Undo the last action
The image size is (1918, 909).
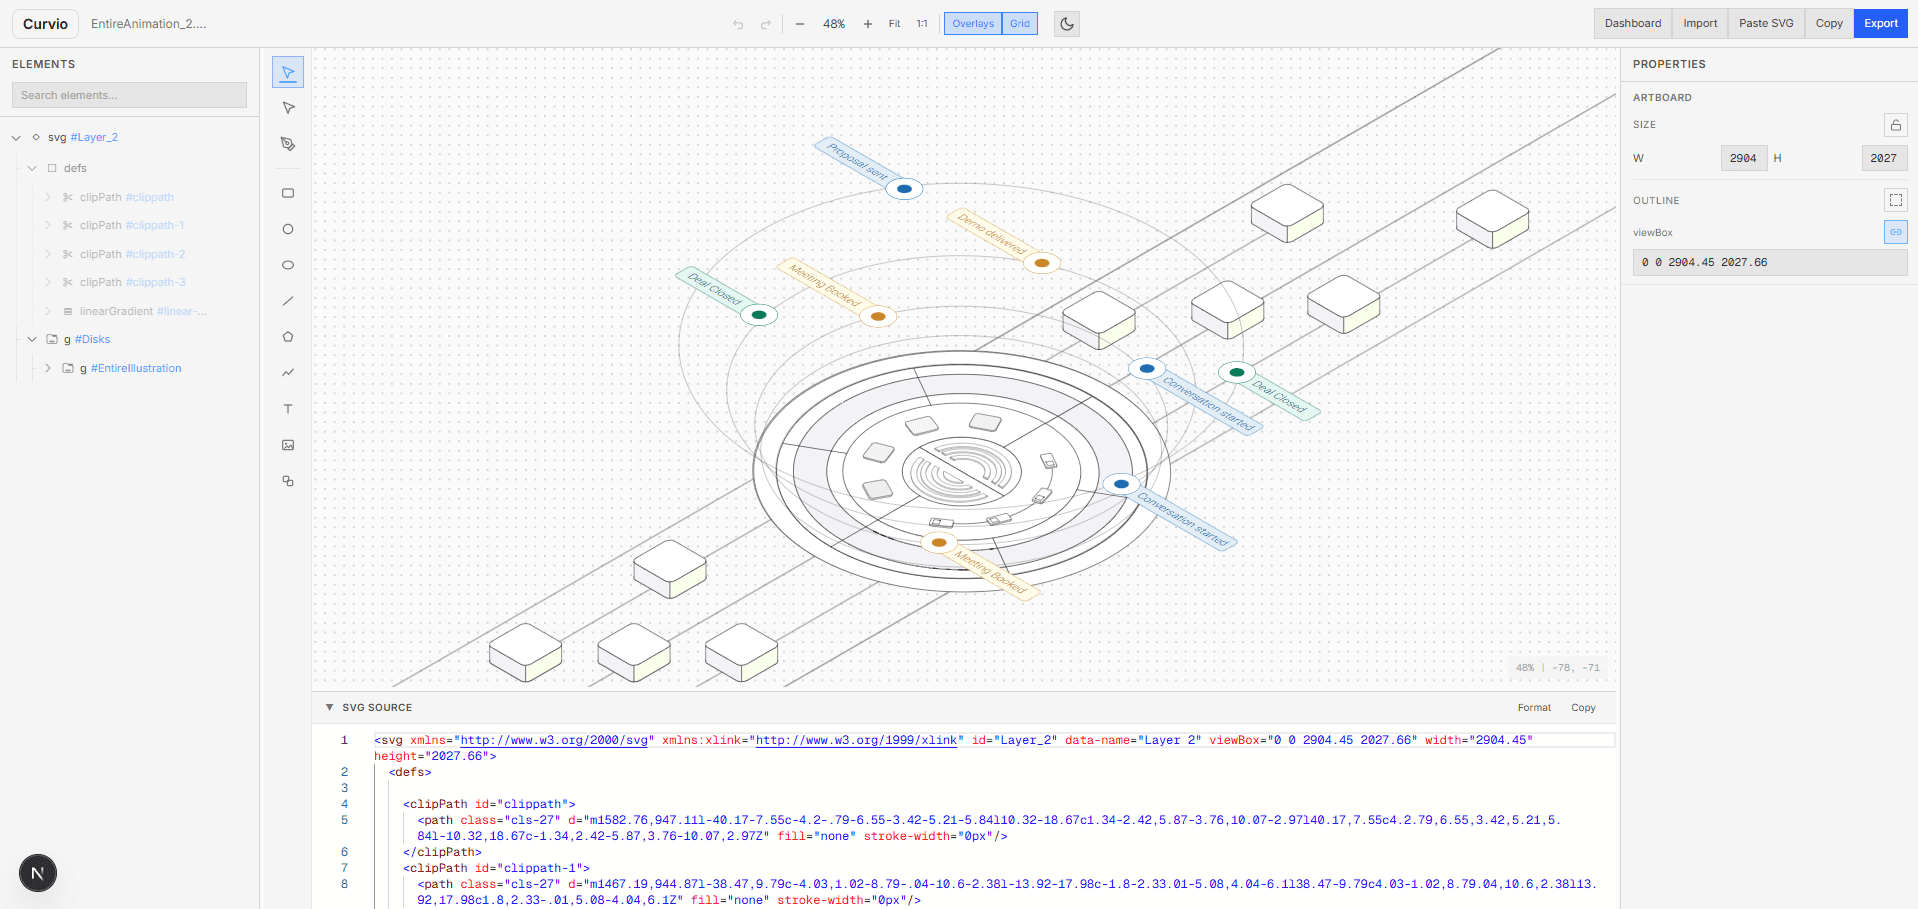pos(738,24)
